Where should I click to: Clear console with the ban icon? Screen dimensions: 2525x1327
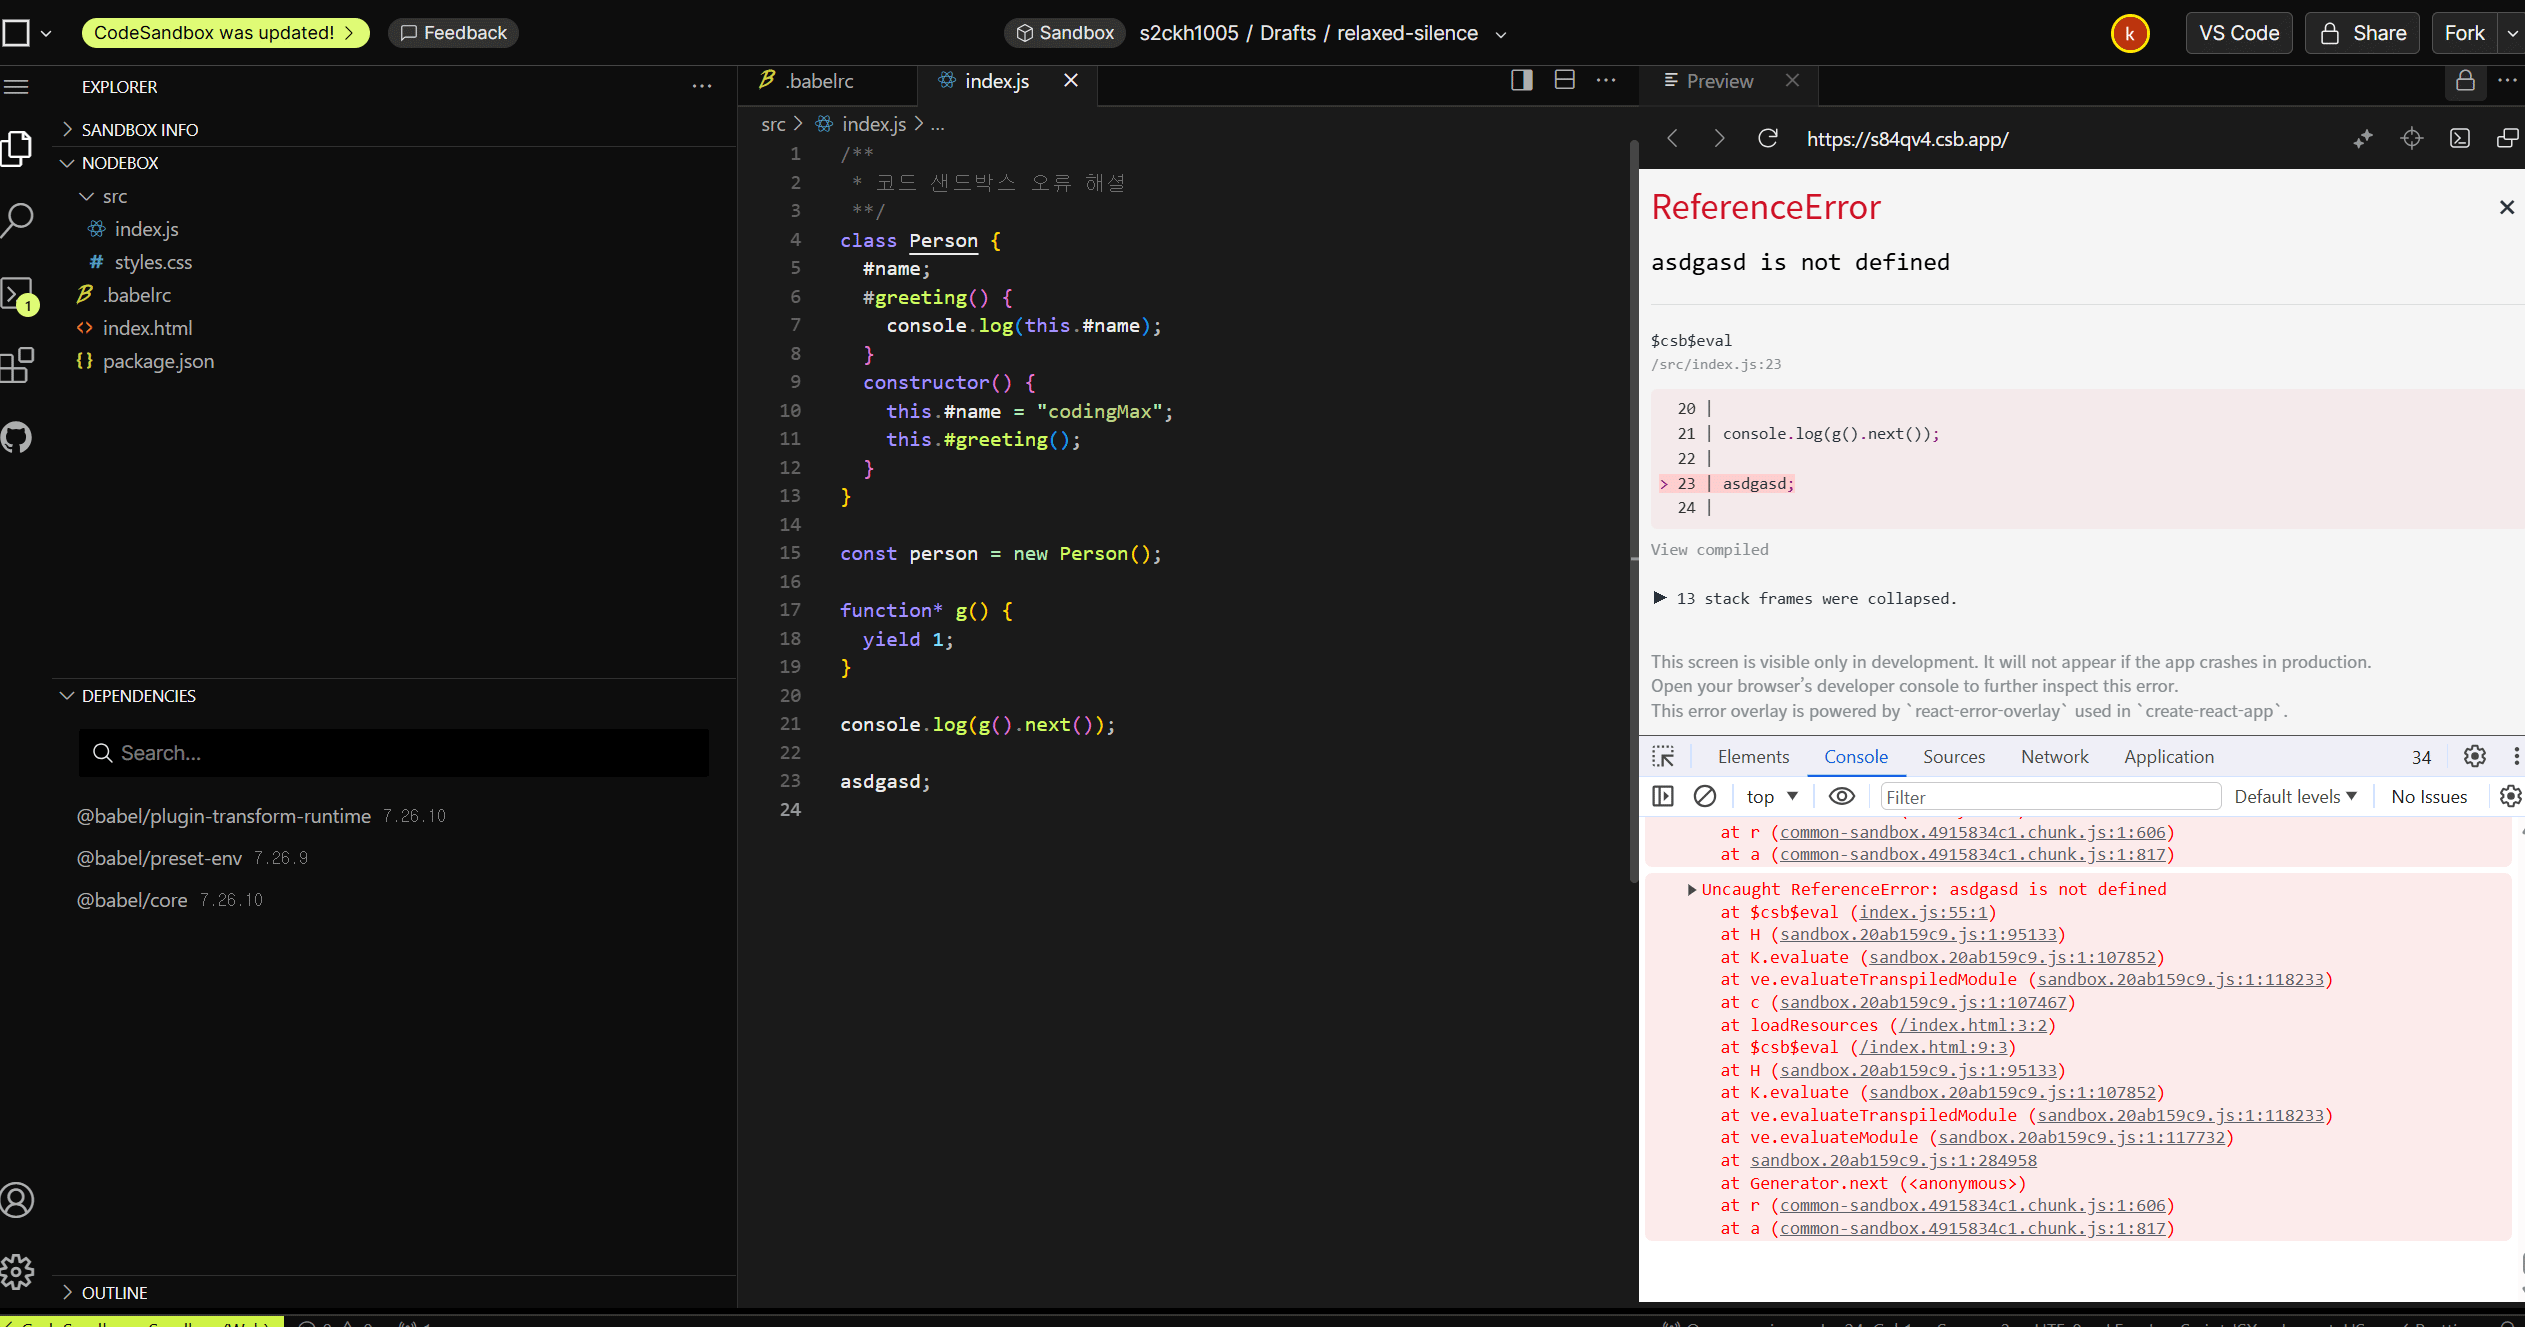click(x=1705, y=796)
